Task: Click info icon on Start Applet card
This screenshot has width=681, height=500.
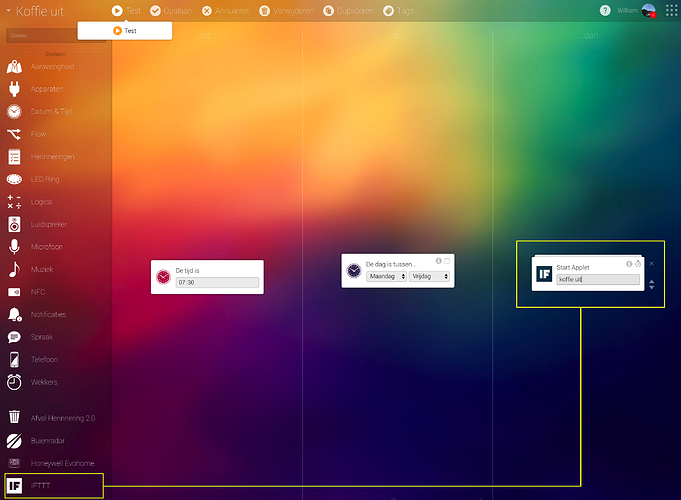Action: point(629,264)
